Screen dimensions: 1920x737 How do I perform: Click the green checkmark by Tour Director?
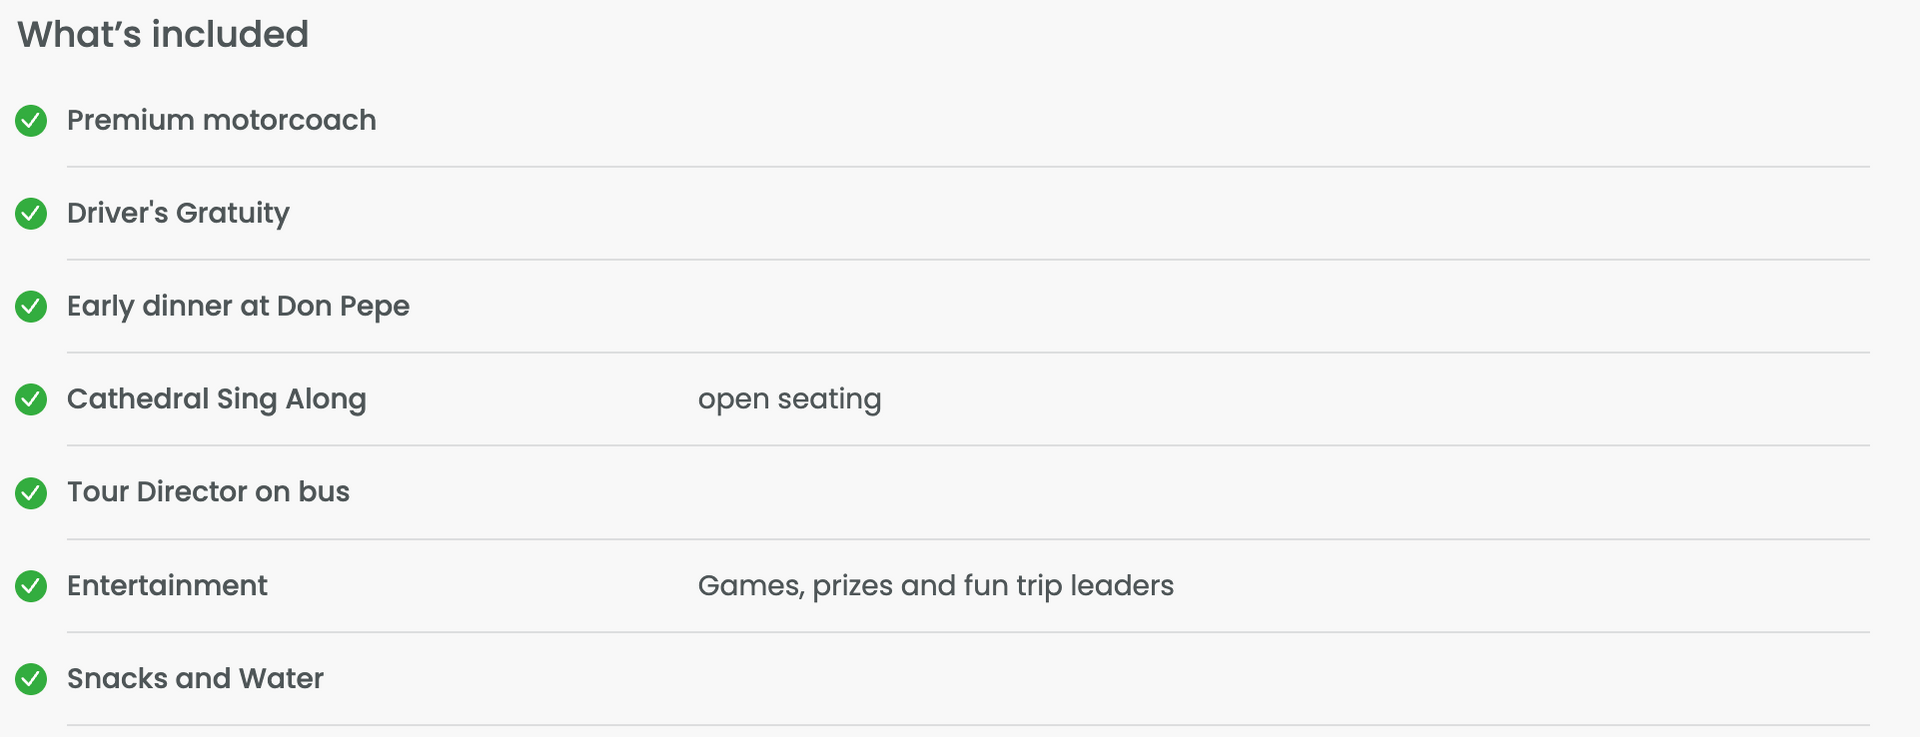click(31, 493)
